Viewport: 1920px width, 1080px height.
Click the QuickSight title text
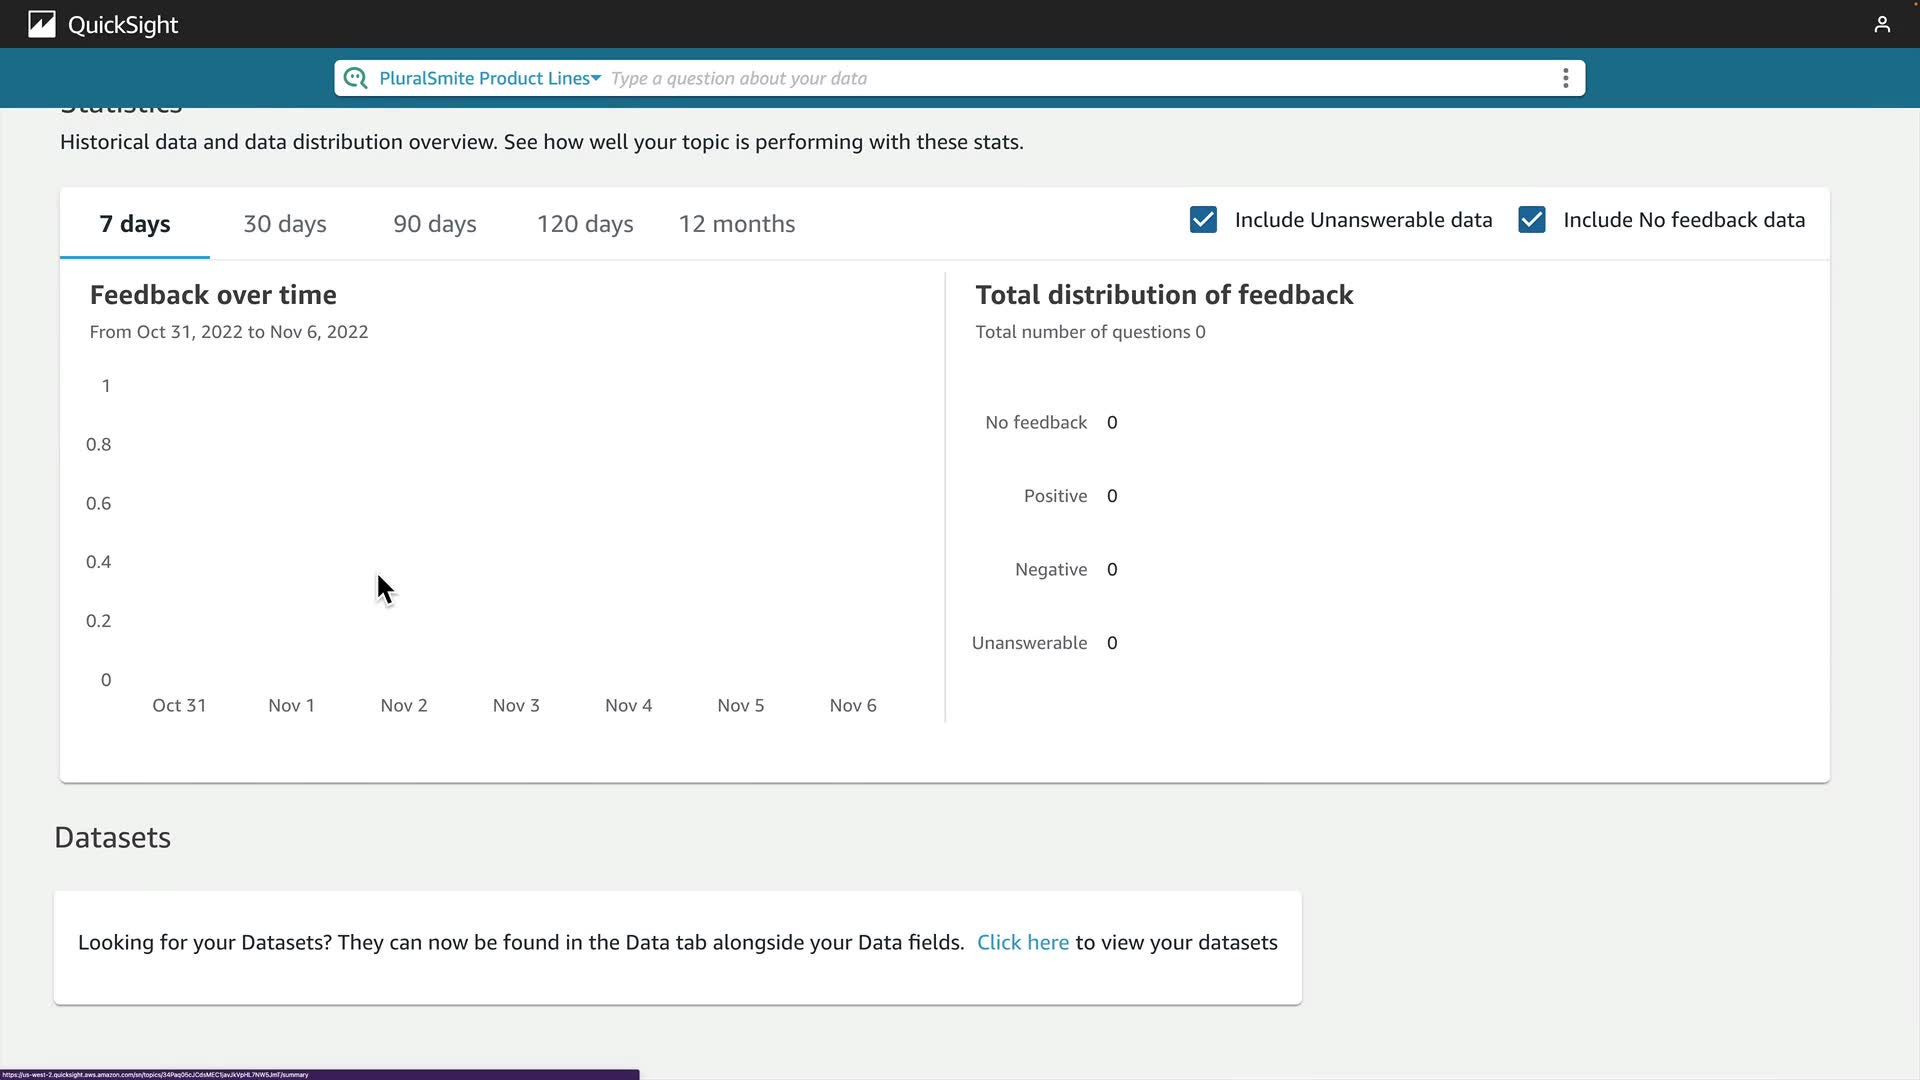[123, 25]
